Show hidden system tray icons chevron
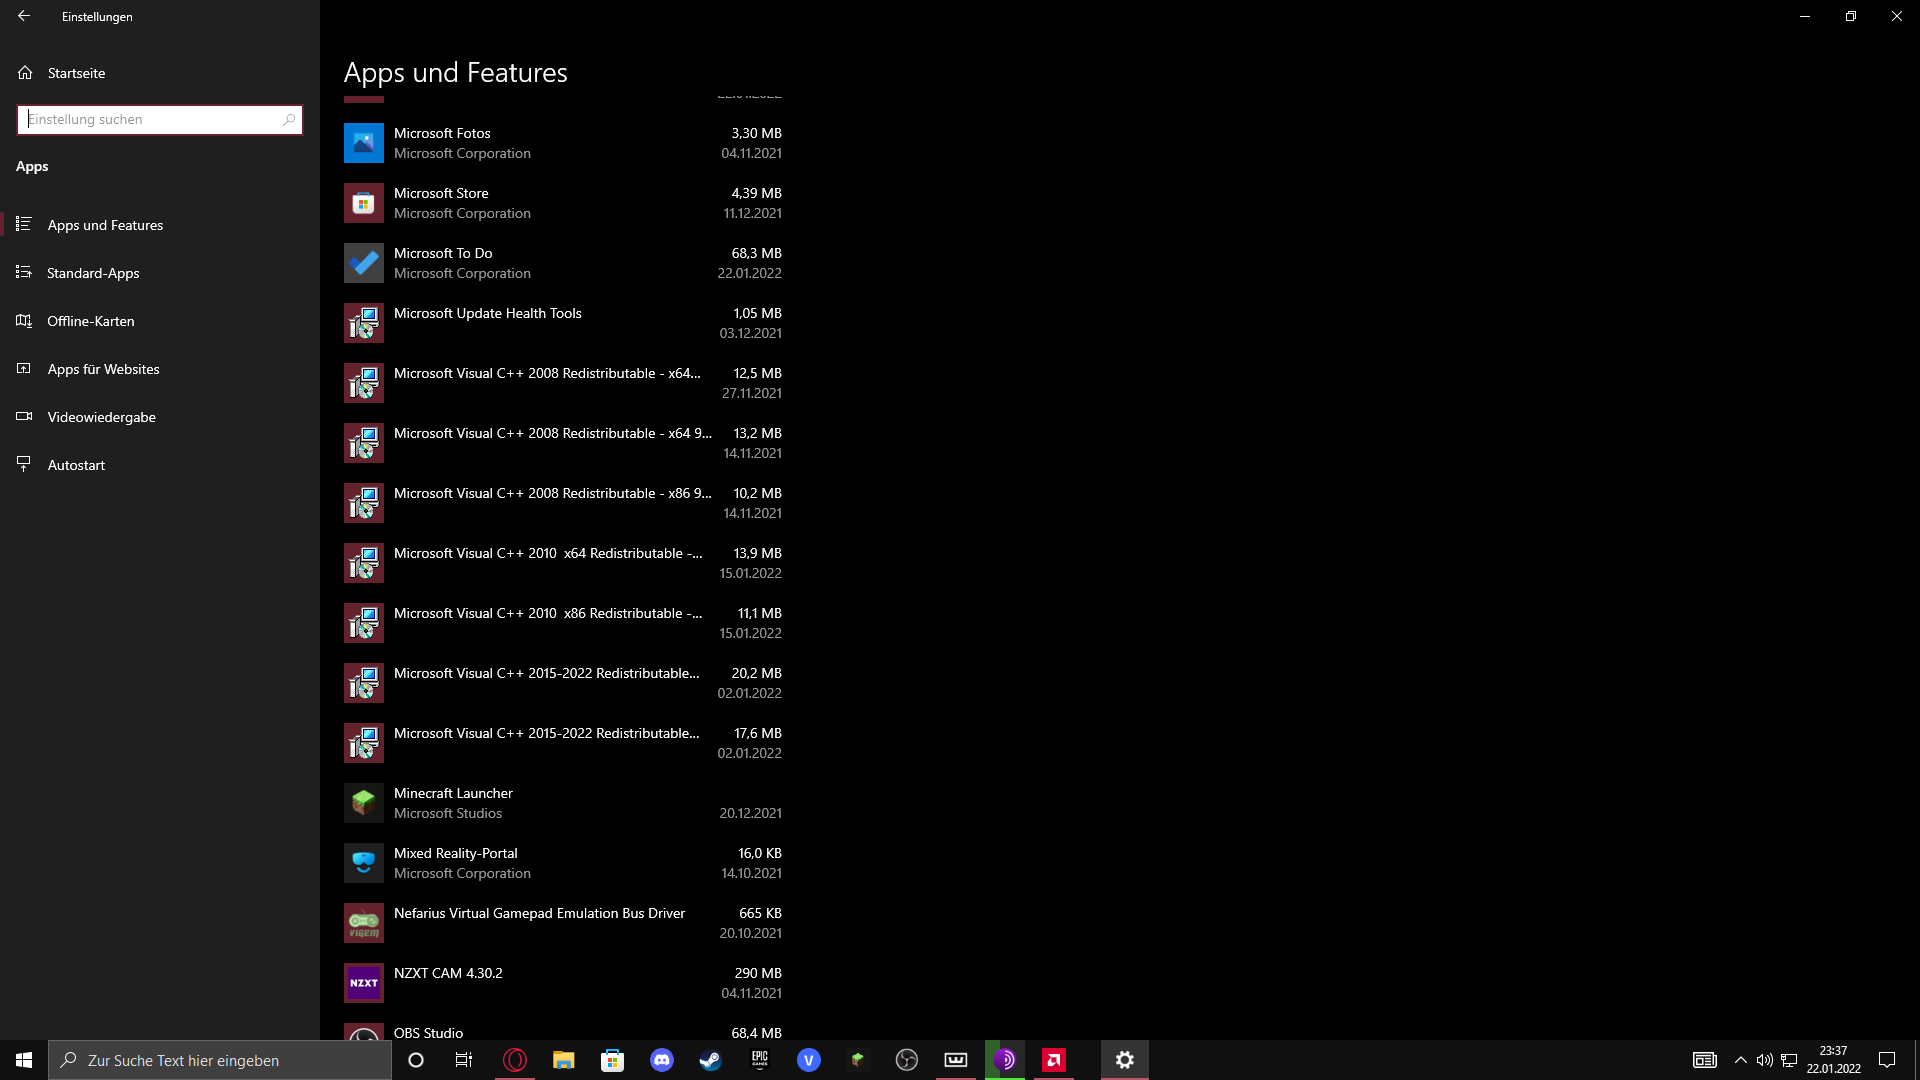 pyautogui.click(x=1740, y=1060)
